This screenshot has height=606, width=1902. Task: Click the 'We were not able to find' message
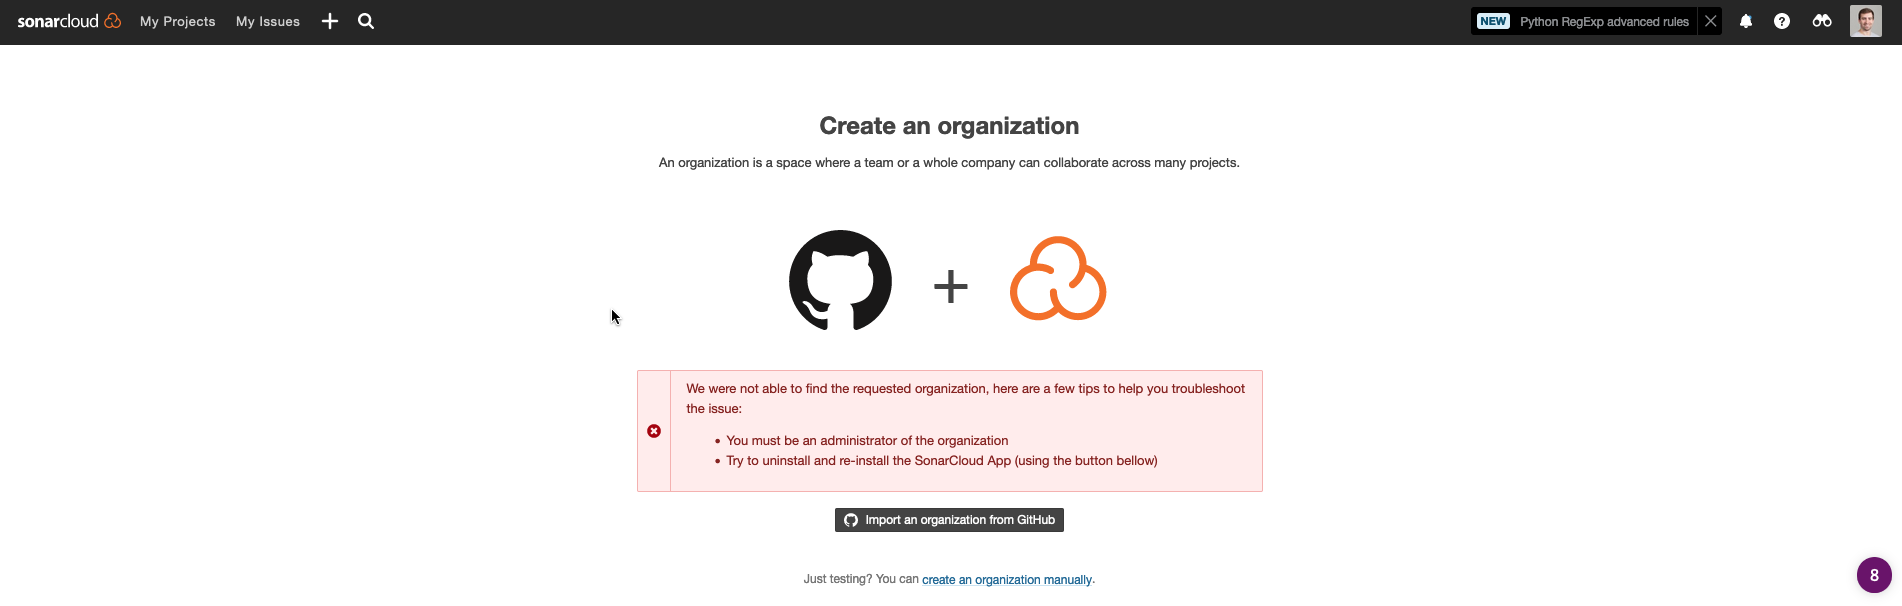click(x=965, y=399)
